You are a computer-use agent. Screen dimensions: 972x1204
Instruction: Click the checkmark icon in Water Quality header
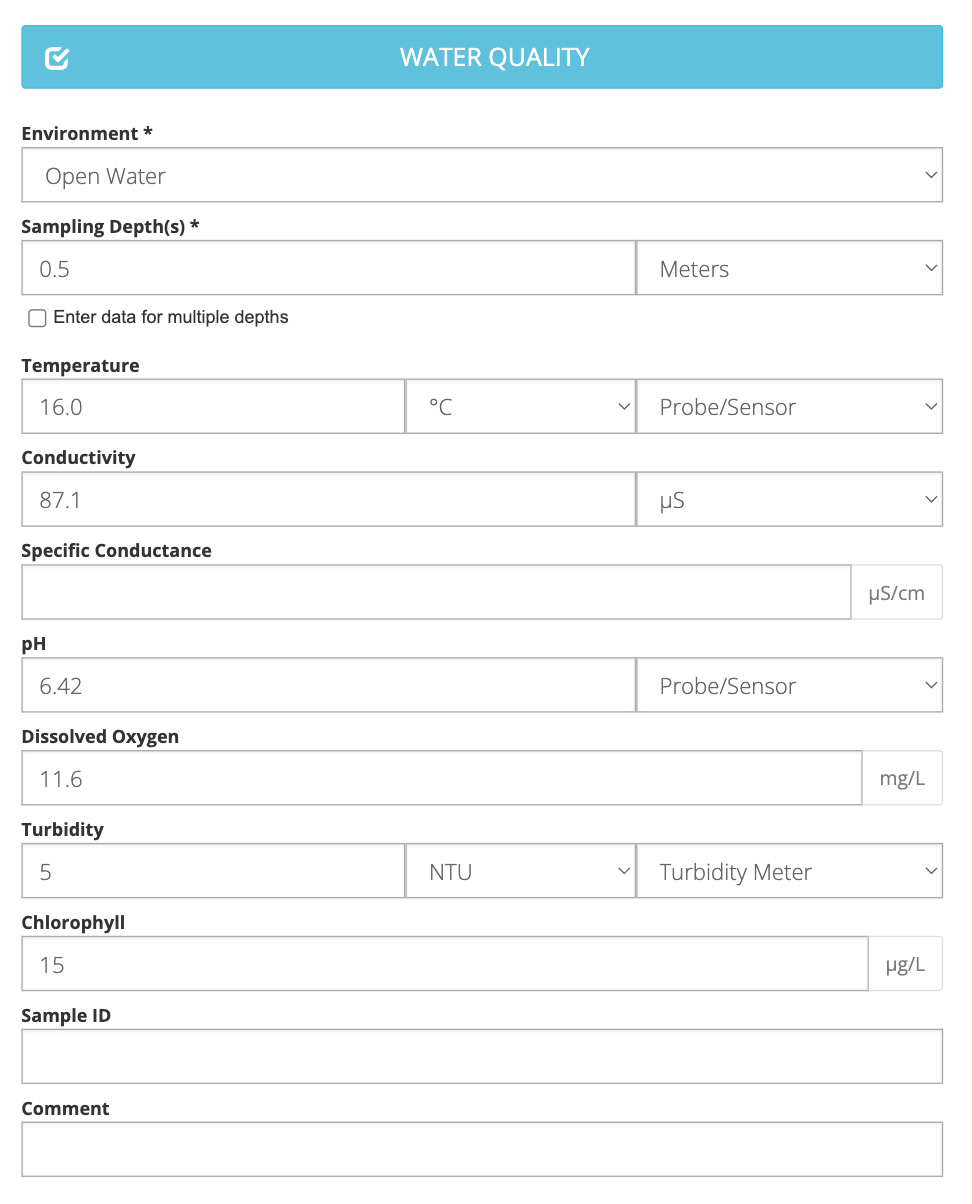(x=57, y=58)
